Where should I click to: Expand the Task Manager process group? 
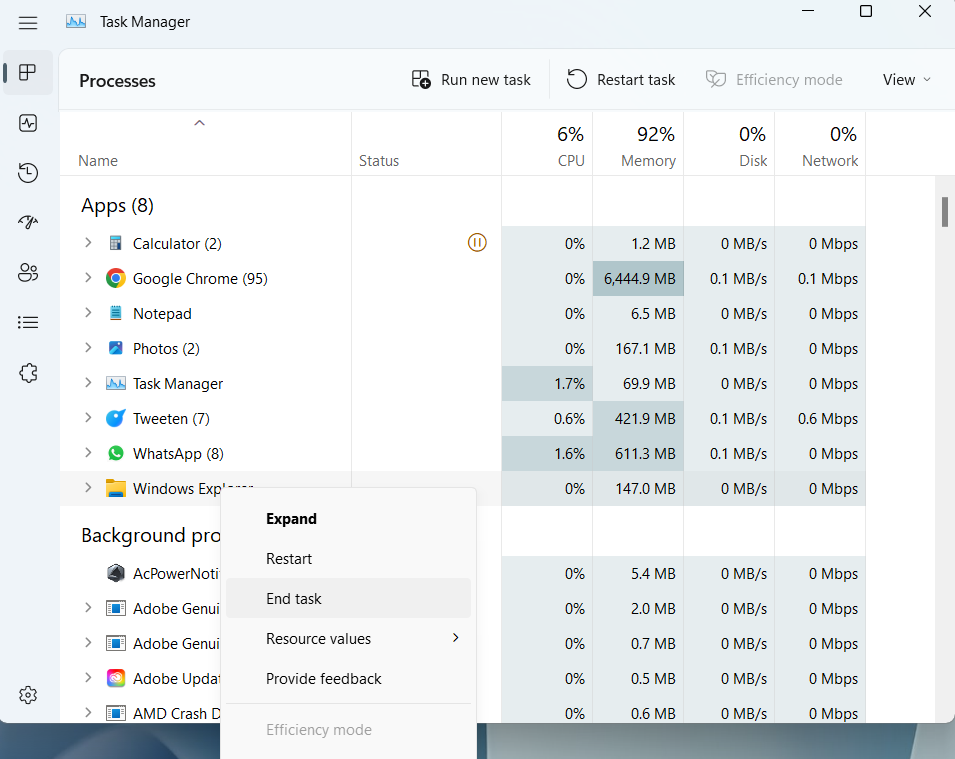pos(88,383)
